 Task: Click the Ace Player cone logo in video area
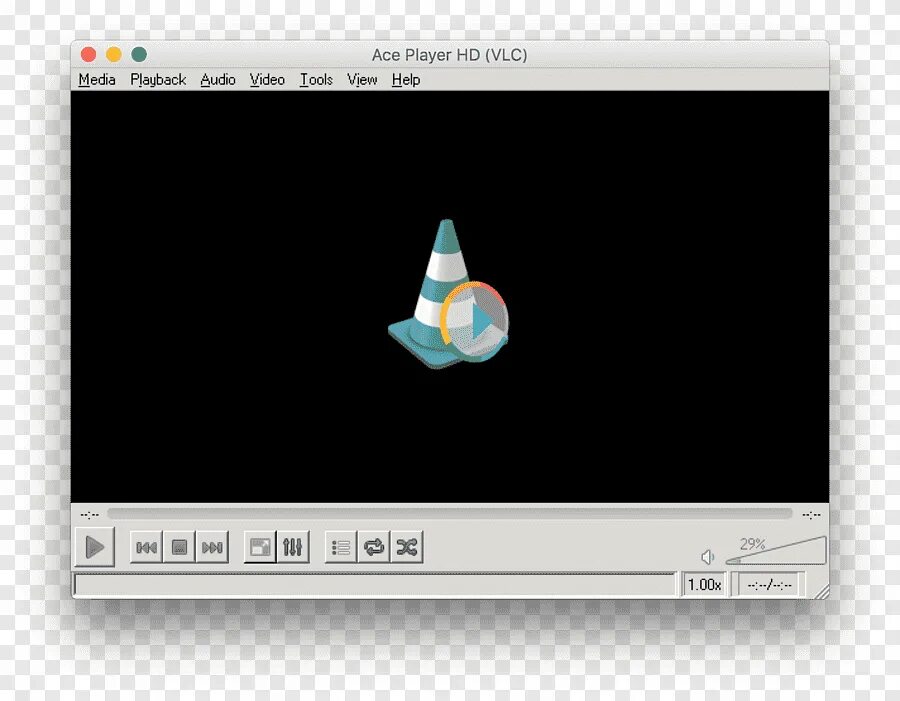point(448,294)
